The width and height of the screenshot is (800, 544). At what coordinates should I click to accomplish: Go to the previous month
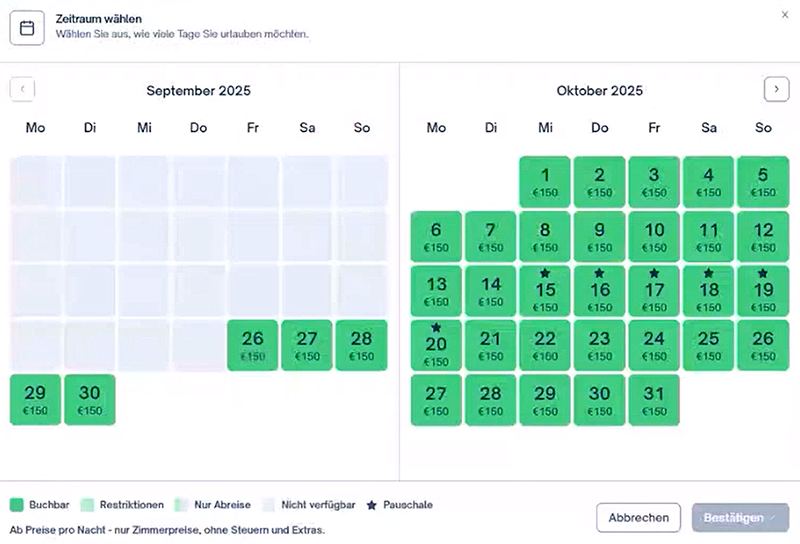pos(22,89)
